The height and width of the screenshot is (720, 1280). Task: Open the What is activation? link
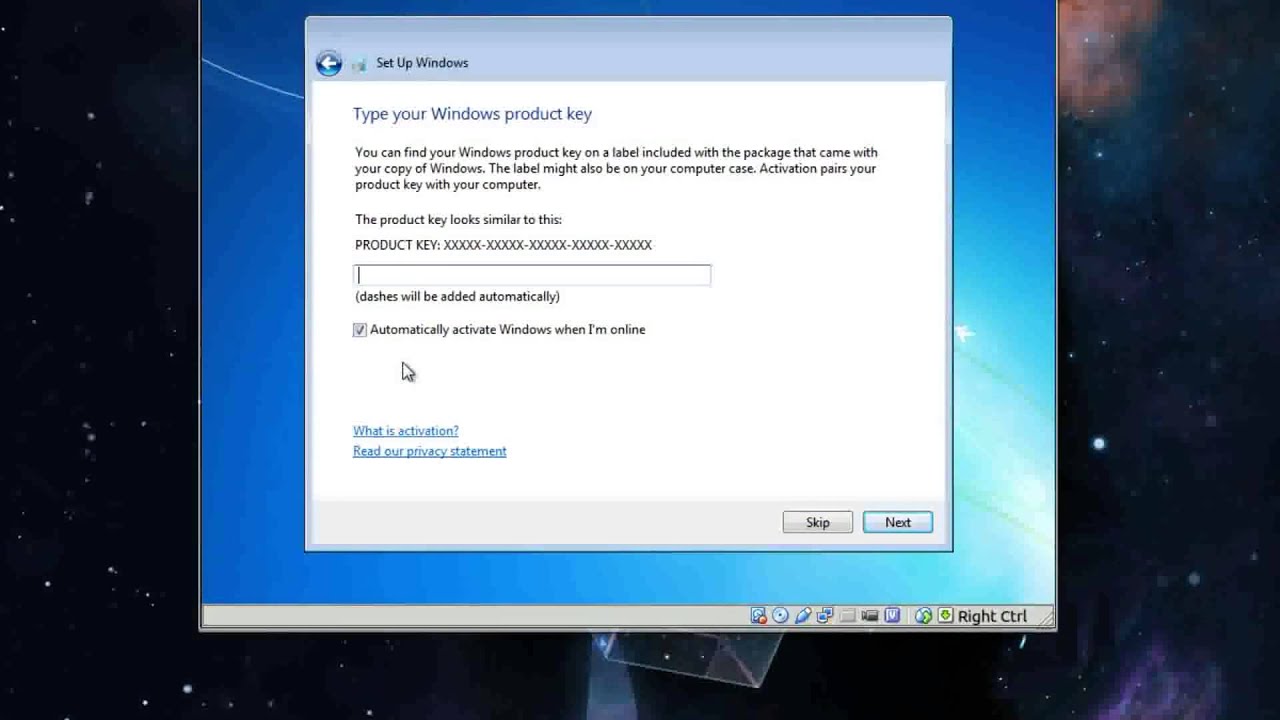click(406, 431)
